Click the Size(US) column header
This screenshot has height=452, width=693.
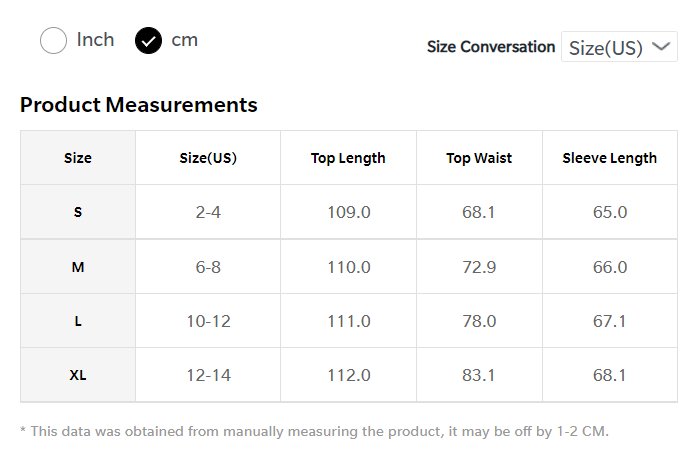point(208,158)
